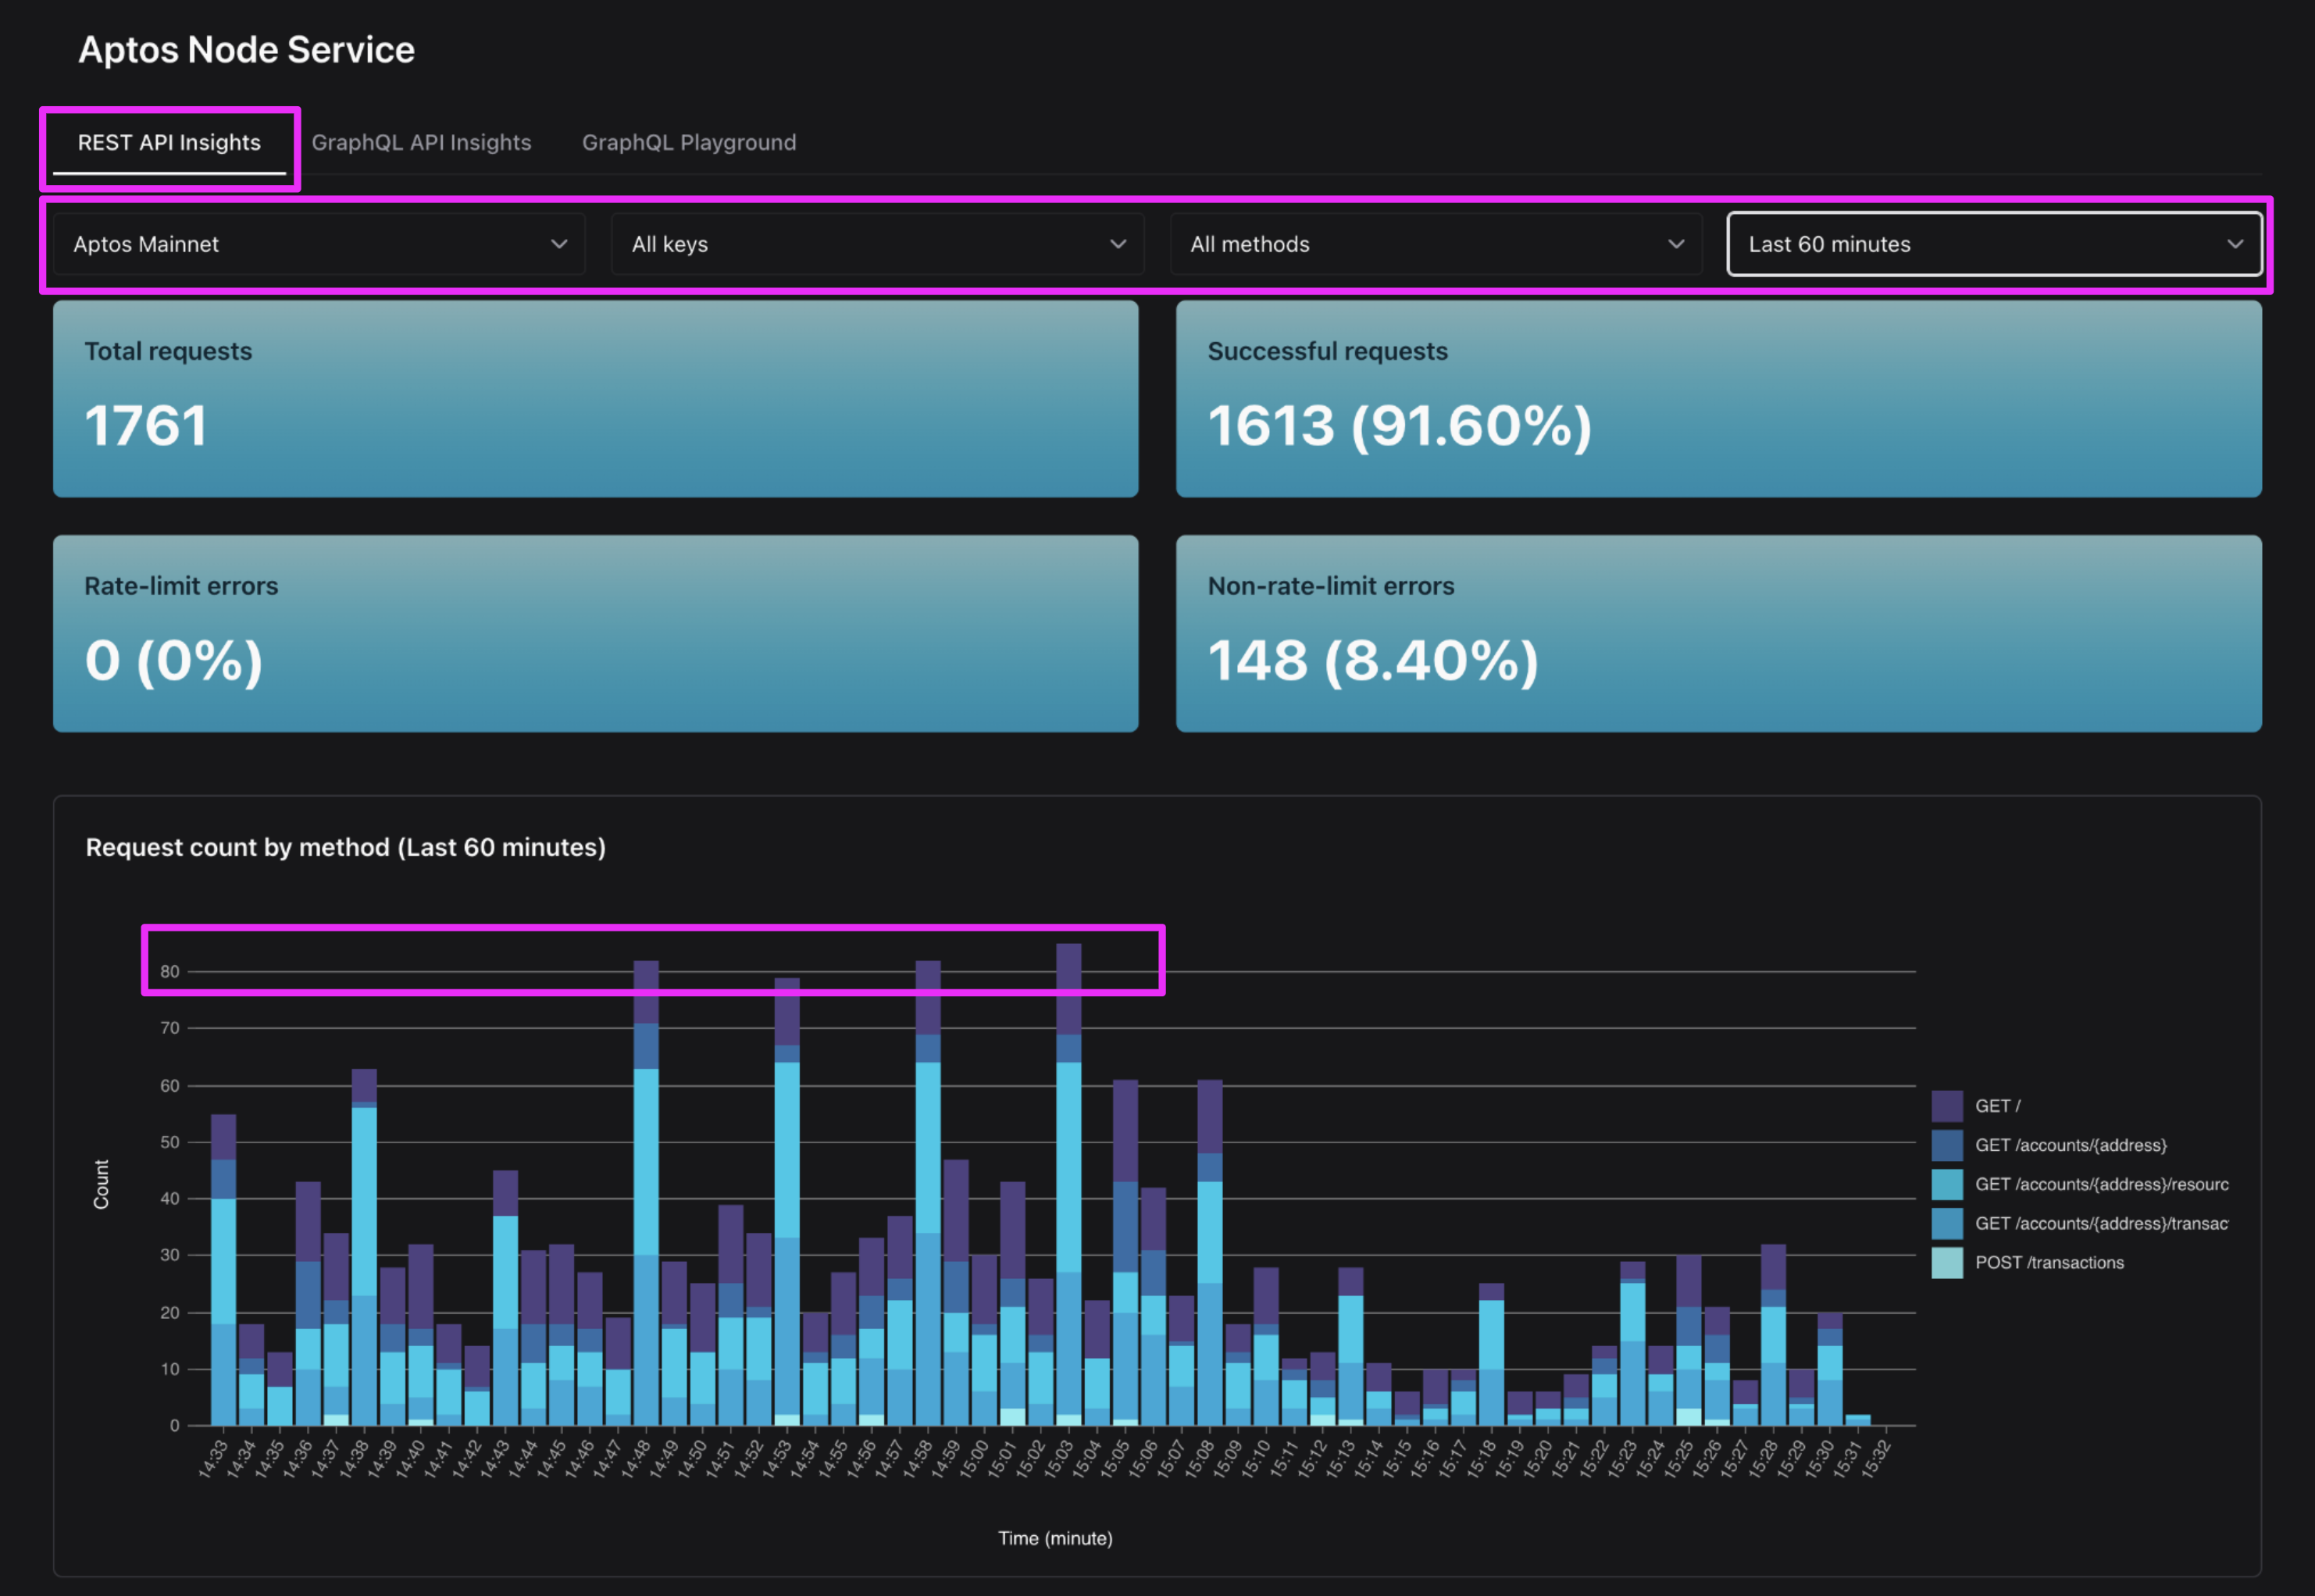Click the POST /transactions legend label
Image resolution: width=2315 pixels, height=1596 pixels.
2049,1262
